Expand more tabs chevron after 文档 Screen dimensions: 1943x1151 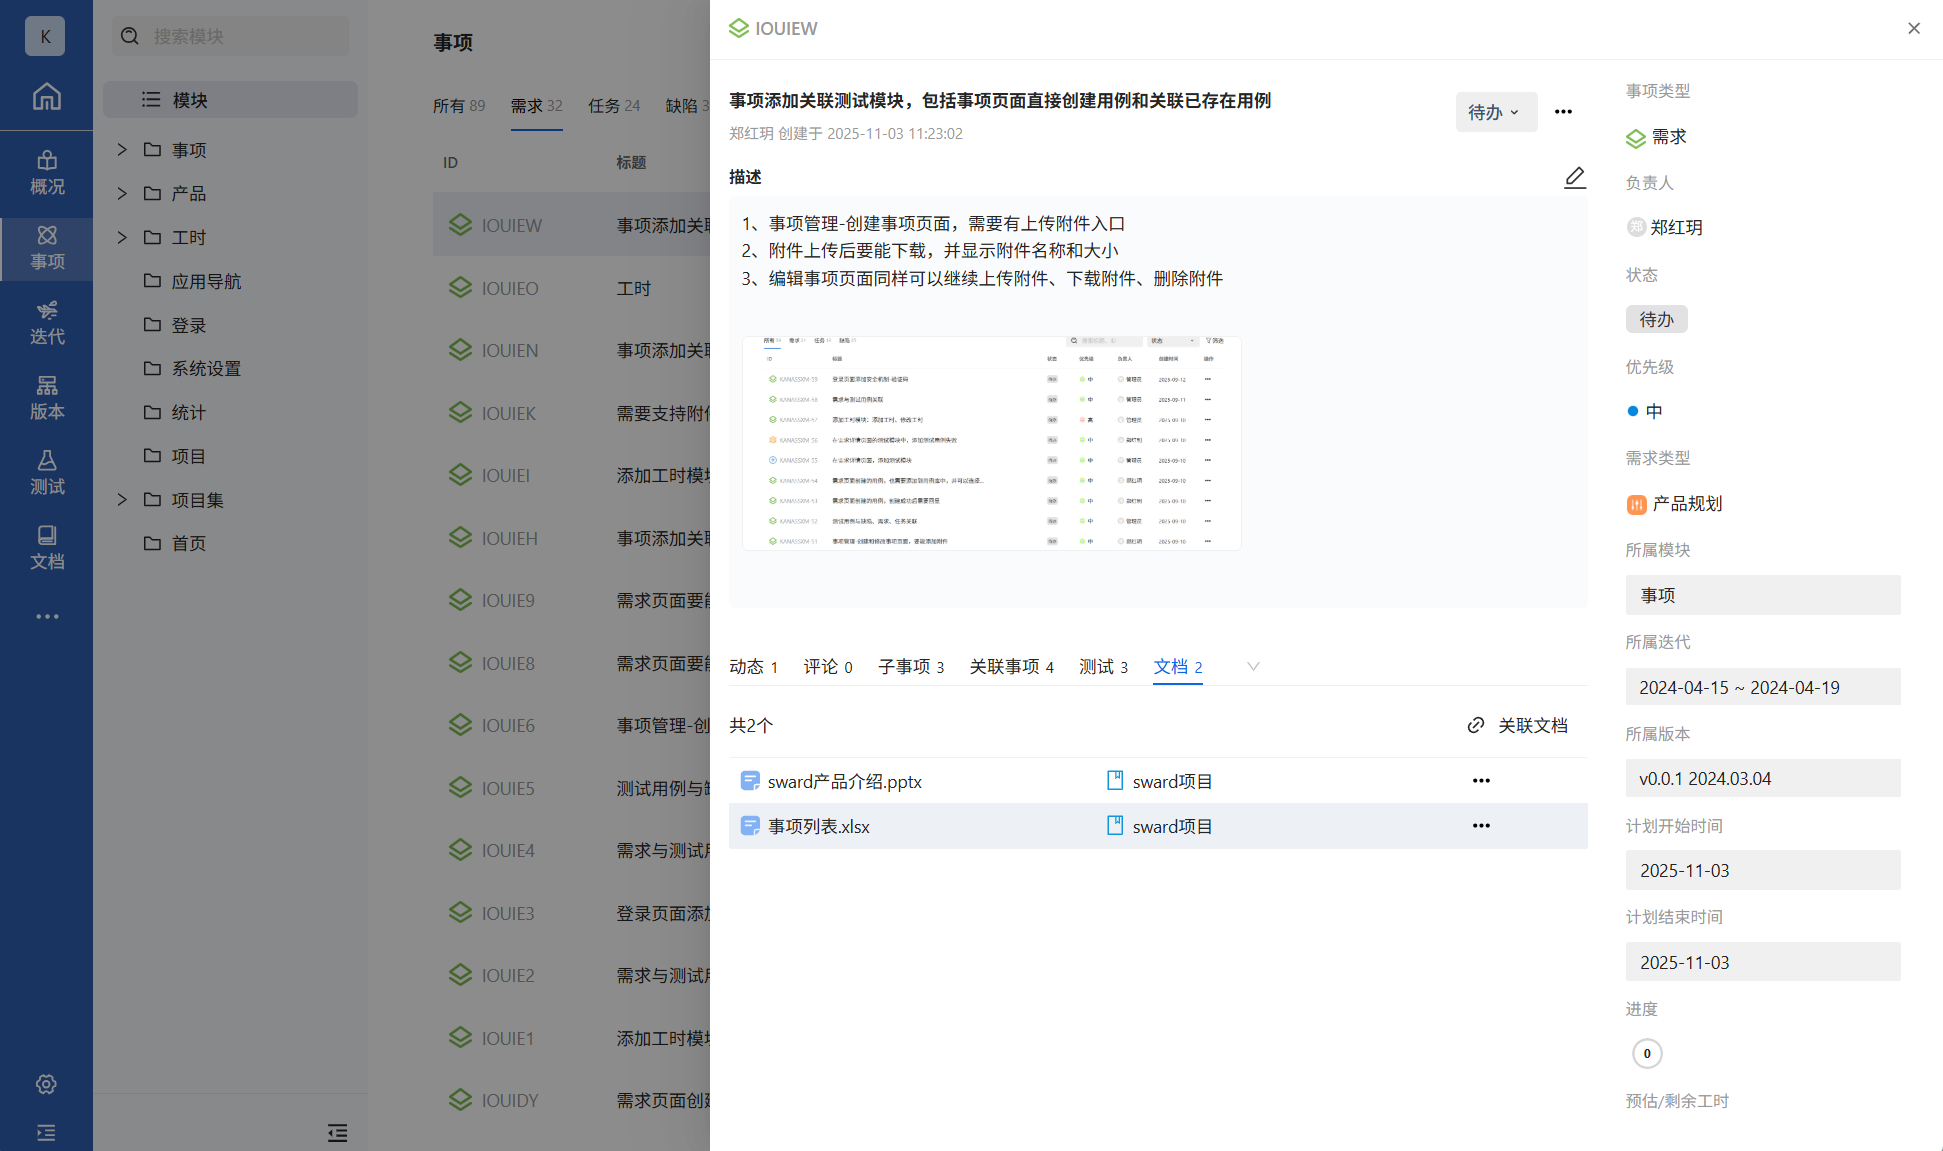click(1253, 666)
